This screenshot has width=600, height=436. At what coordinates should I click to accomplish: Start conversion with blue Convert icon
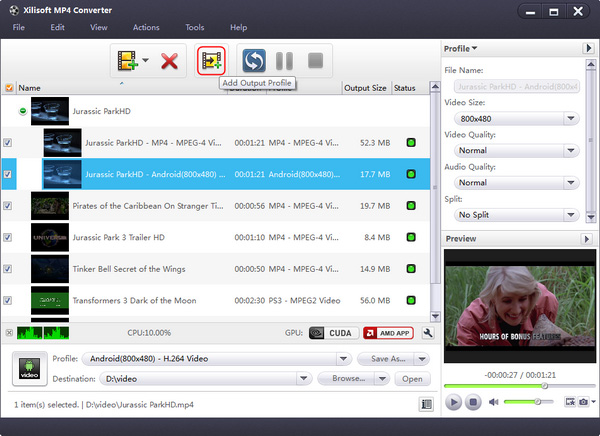point(254,60)
